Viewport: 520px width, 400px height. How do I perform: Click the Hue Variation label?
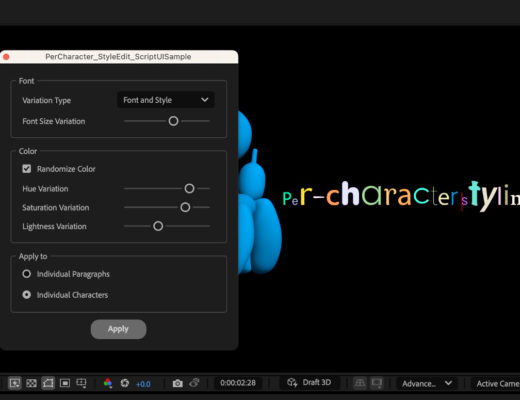[x=45, y=189]
